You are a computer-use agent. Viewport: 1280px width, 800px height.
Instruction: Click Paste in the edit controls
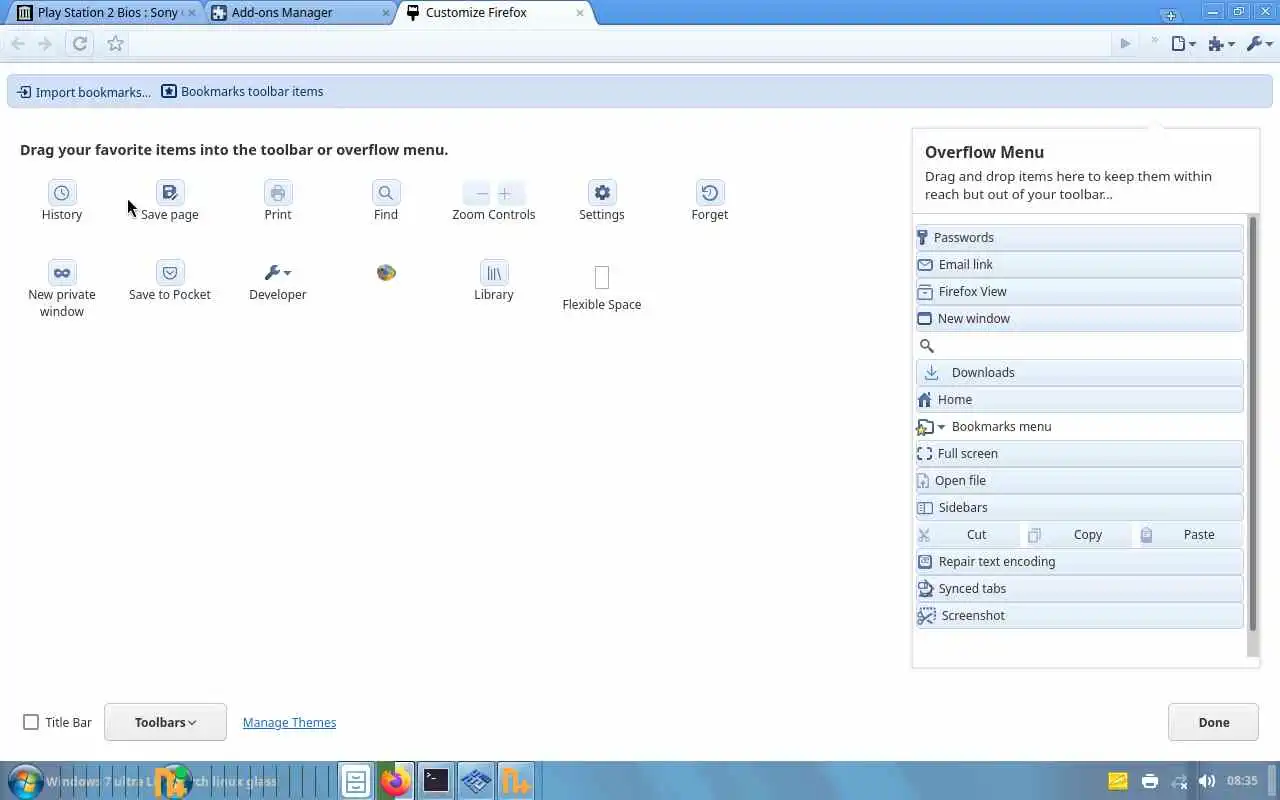[1189, 534]
